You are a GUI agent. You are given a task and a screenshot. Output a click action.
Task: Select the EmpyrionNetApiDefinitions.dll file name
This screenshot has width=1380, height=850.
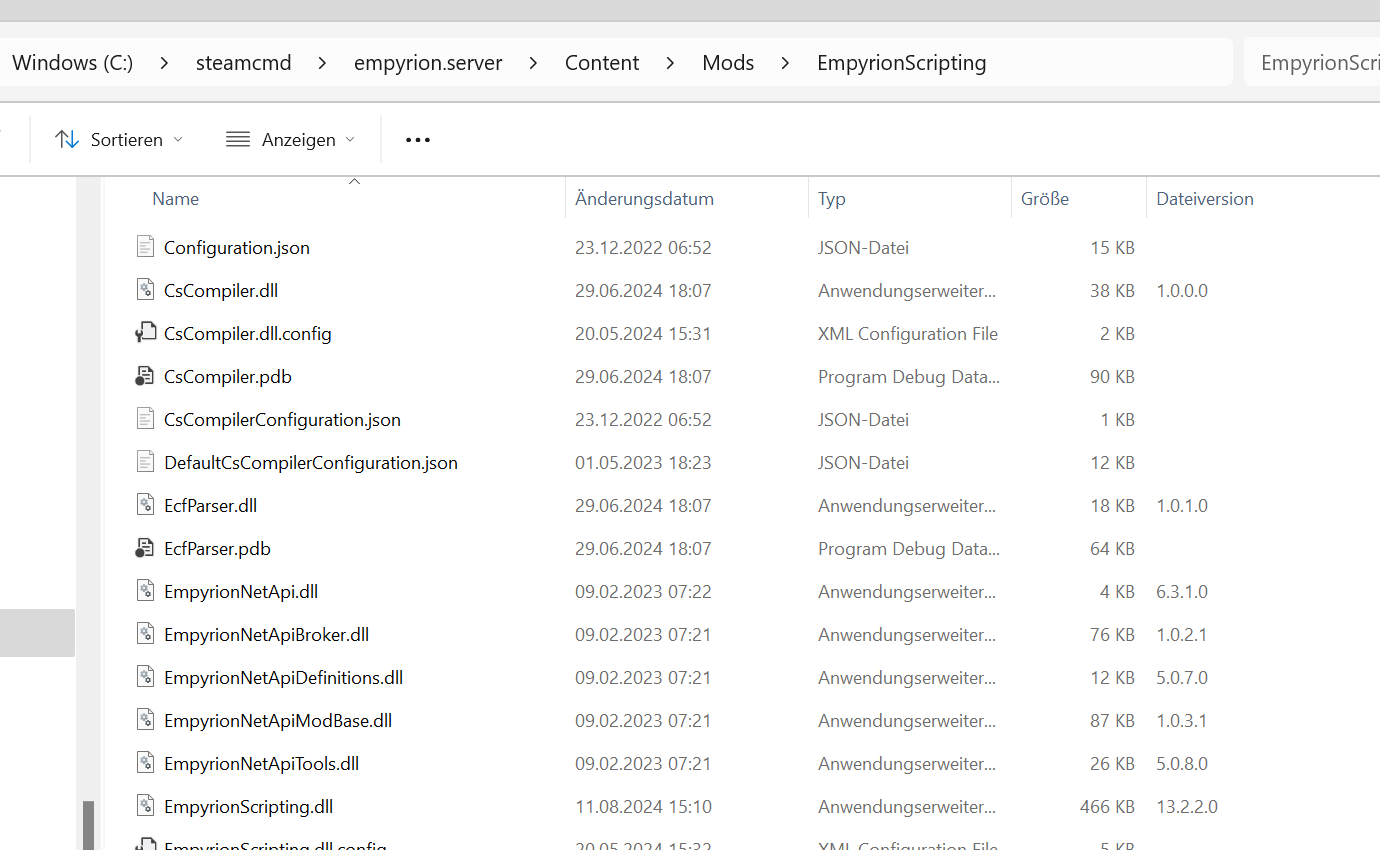click(283, 677)
